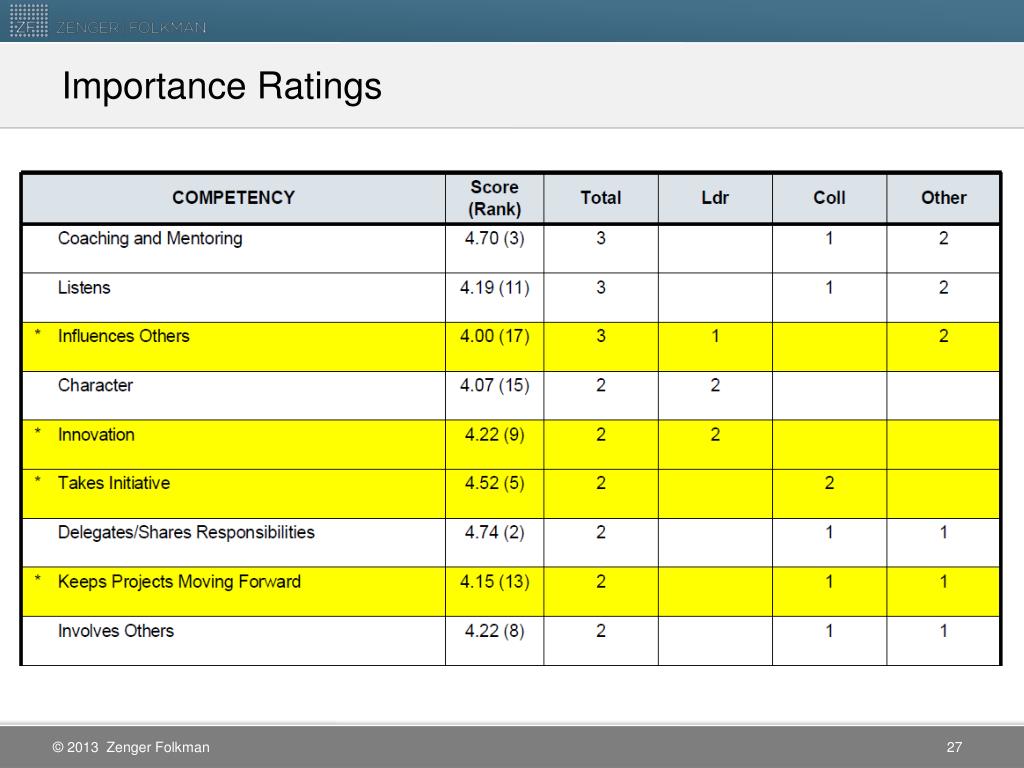The width and height of the screenshot is (1024, 768).
Task: Click the score "4.07 (15)"
Action: (494, 385)
